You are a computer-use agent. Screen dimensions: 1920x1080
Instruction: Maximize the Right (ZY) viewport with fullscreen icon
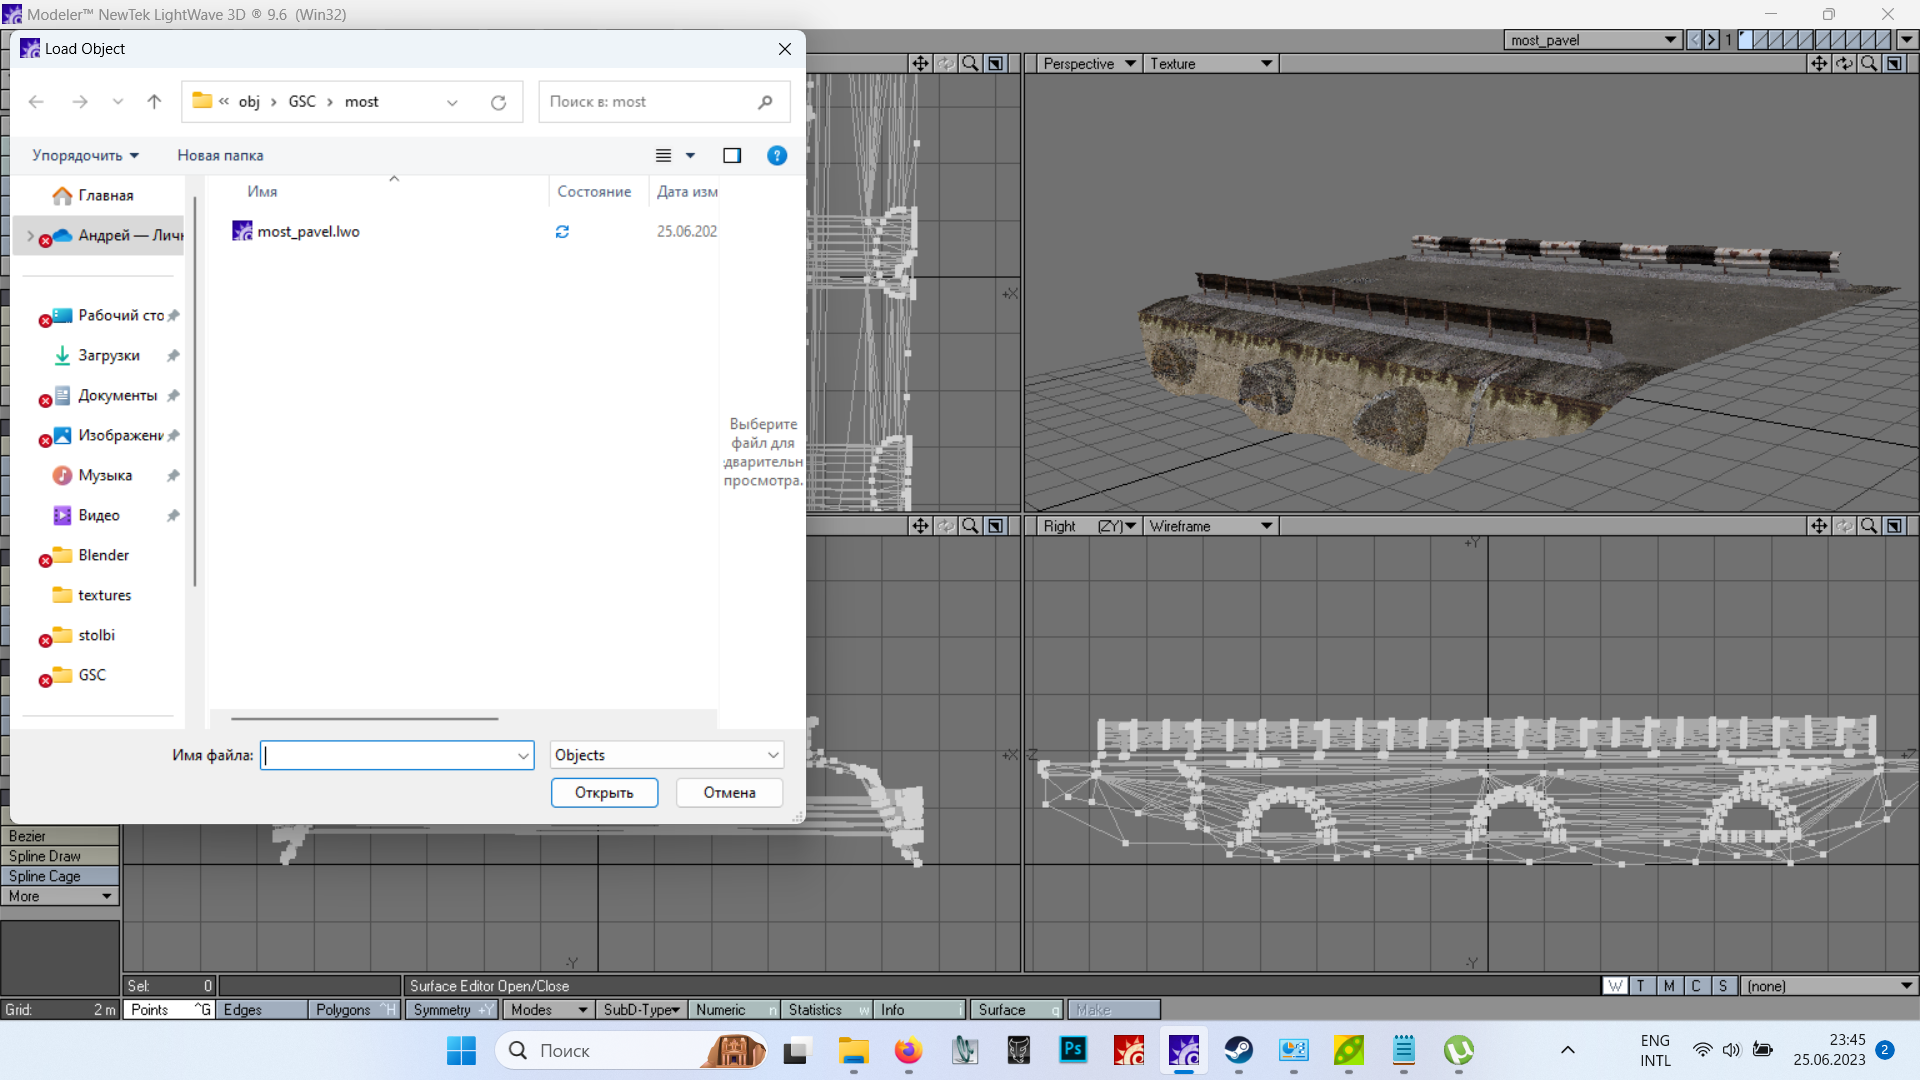click(1894, 526)
